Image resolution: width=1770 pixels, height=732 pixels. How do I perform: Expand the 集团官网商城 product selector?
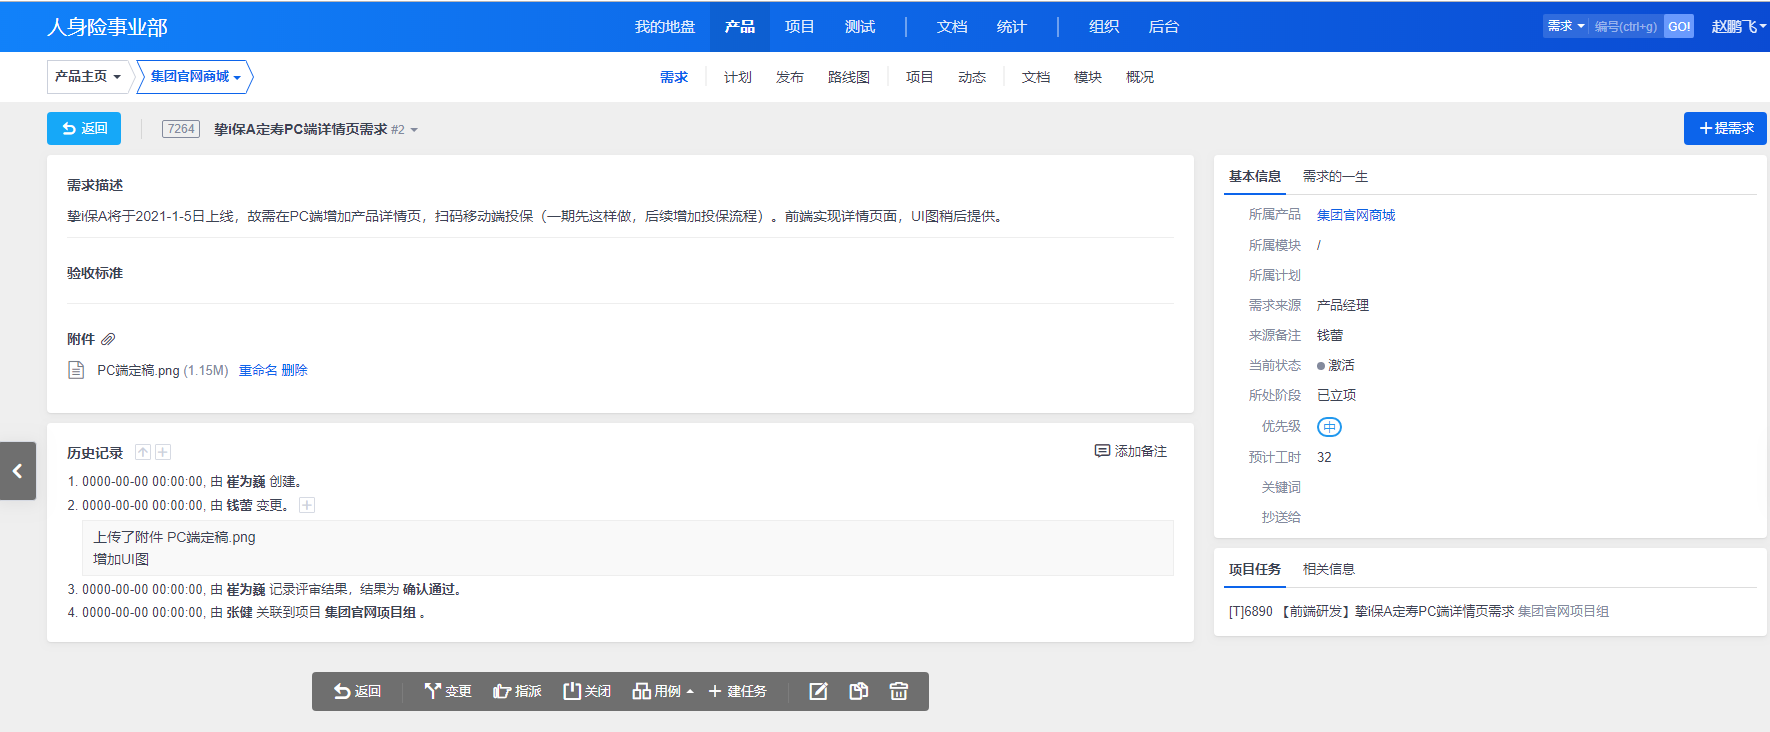(195, 76)
